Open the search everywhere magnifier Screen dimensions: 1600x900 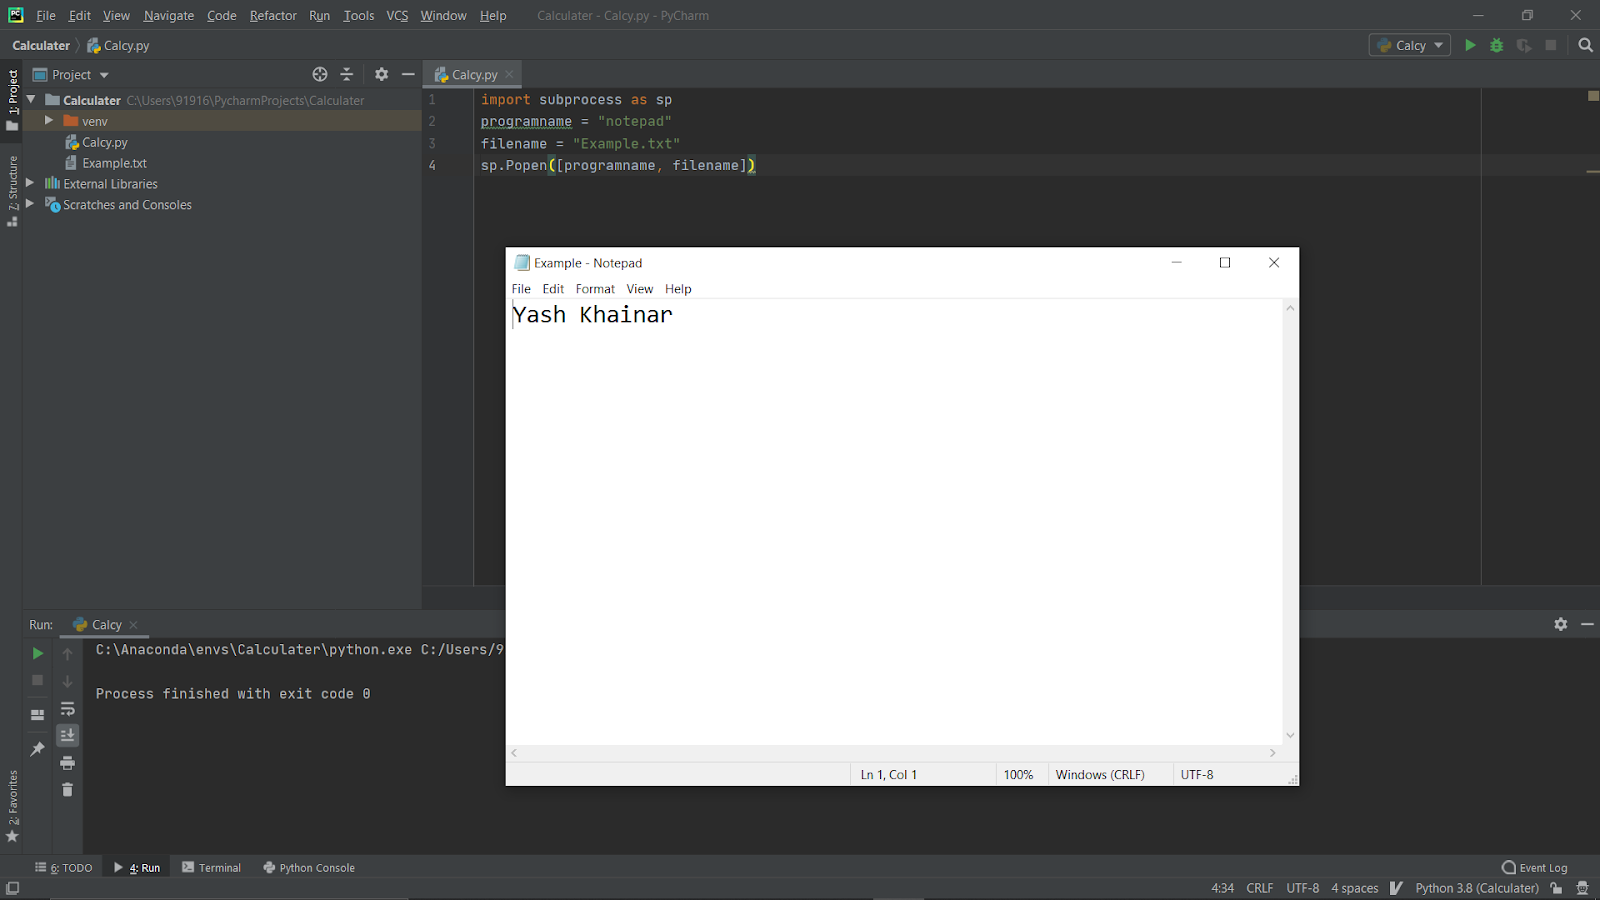[x=1585, y=45]
